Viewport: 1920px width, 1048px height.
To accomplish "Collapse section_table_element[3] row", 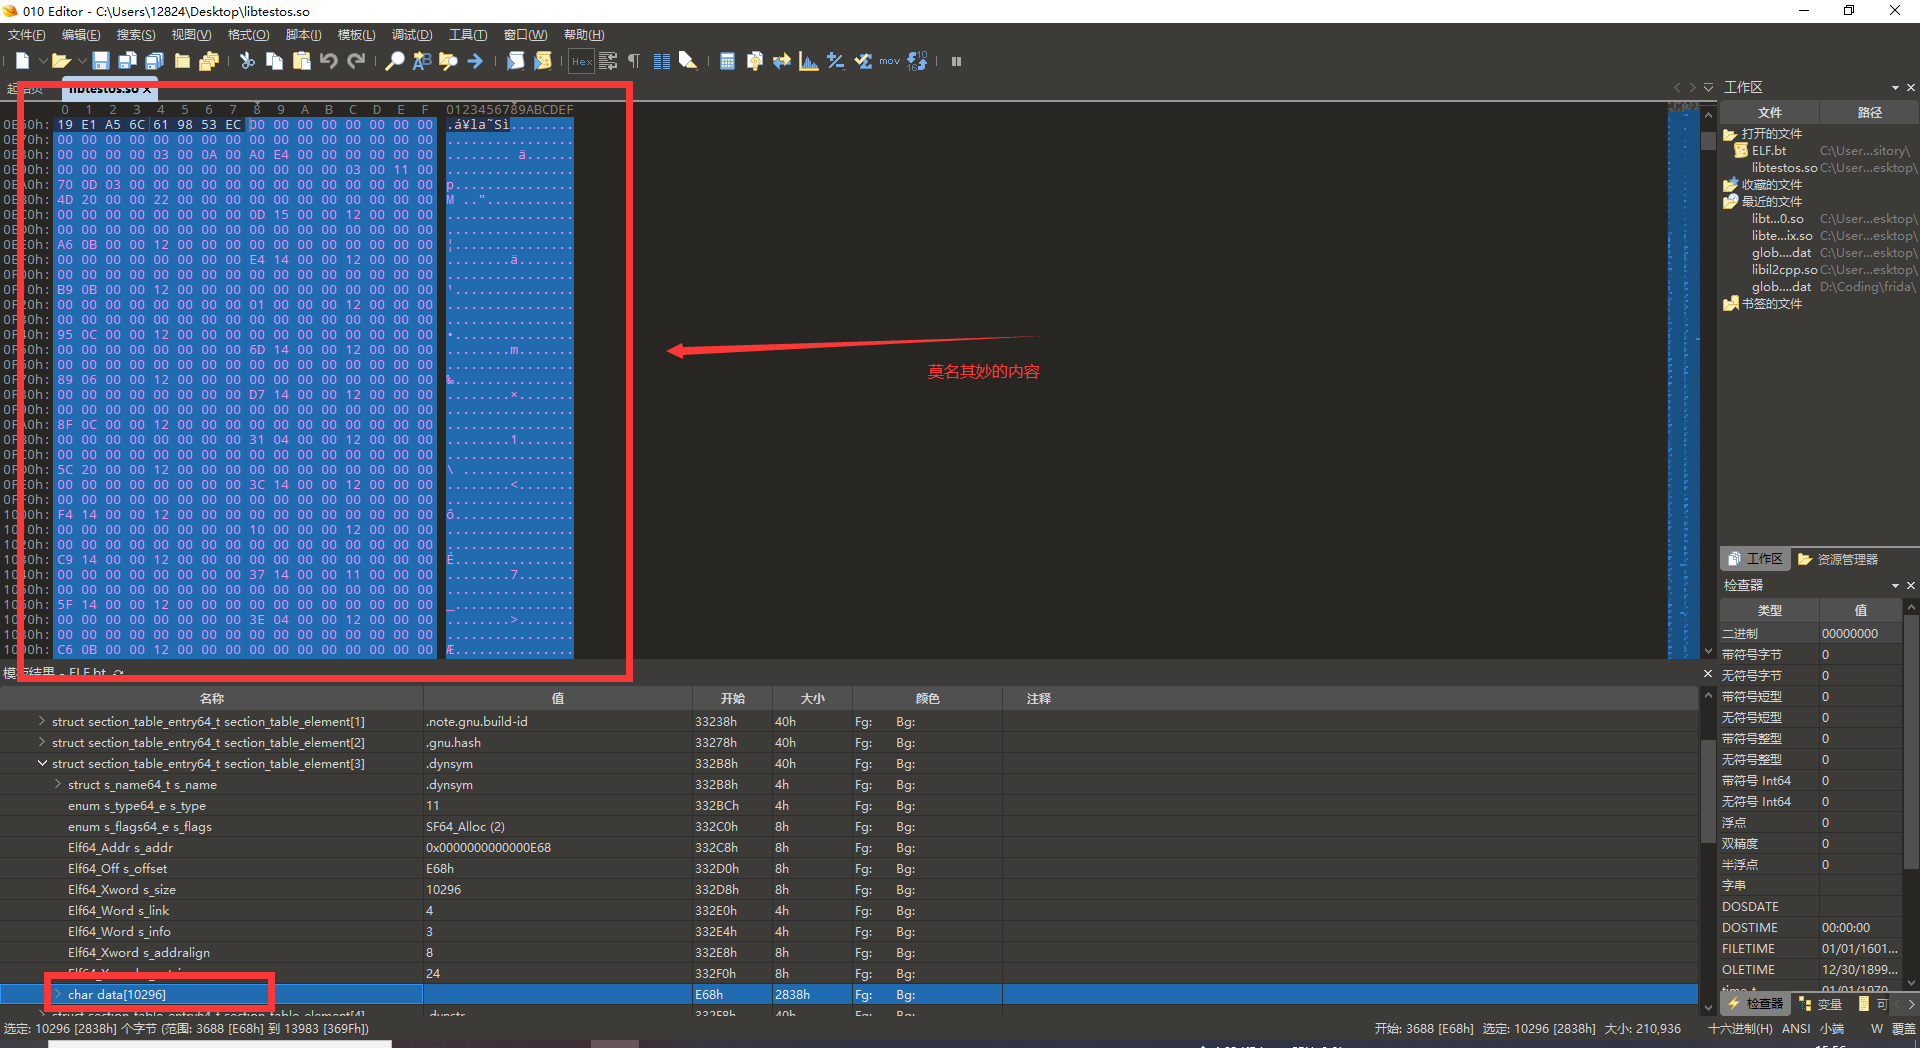I will click(x=42, y=763).
